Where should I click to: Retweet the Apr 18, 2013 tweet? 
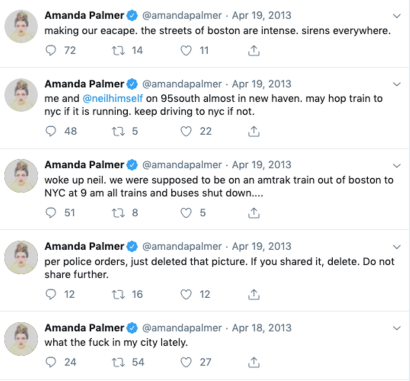click(118, 362)
